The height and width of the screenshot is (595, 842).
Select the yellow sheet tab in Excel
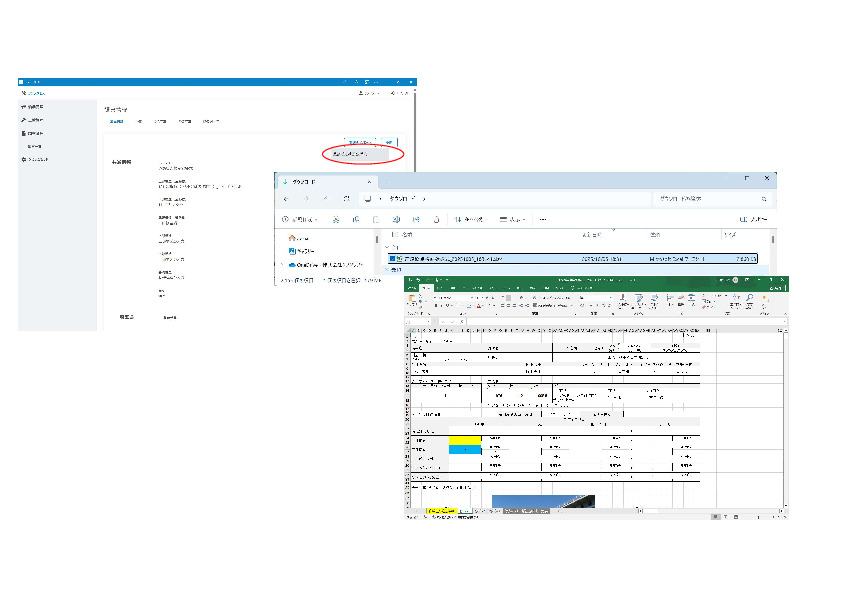pos(442,511)
